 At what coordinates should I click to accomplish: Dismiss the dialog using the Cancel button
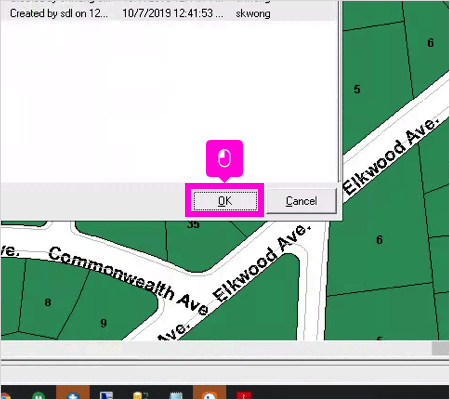click(301, 201)
